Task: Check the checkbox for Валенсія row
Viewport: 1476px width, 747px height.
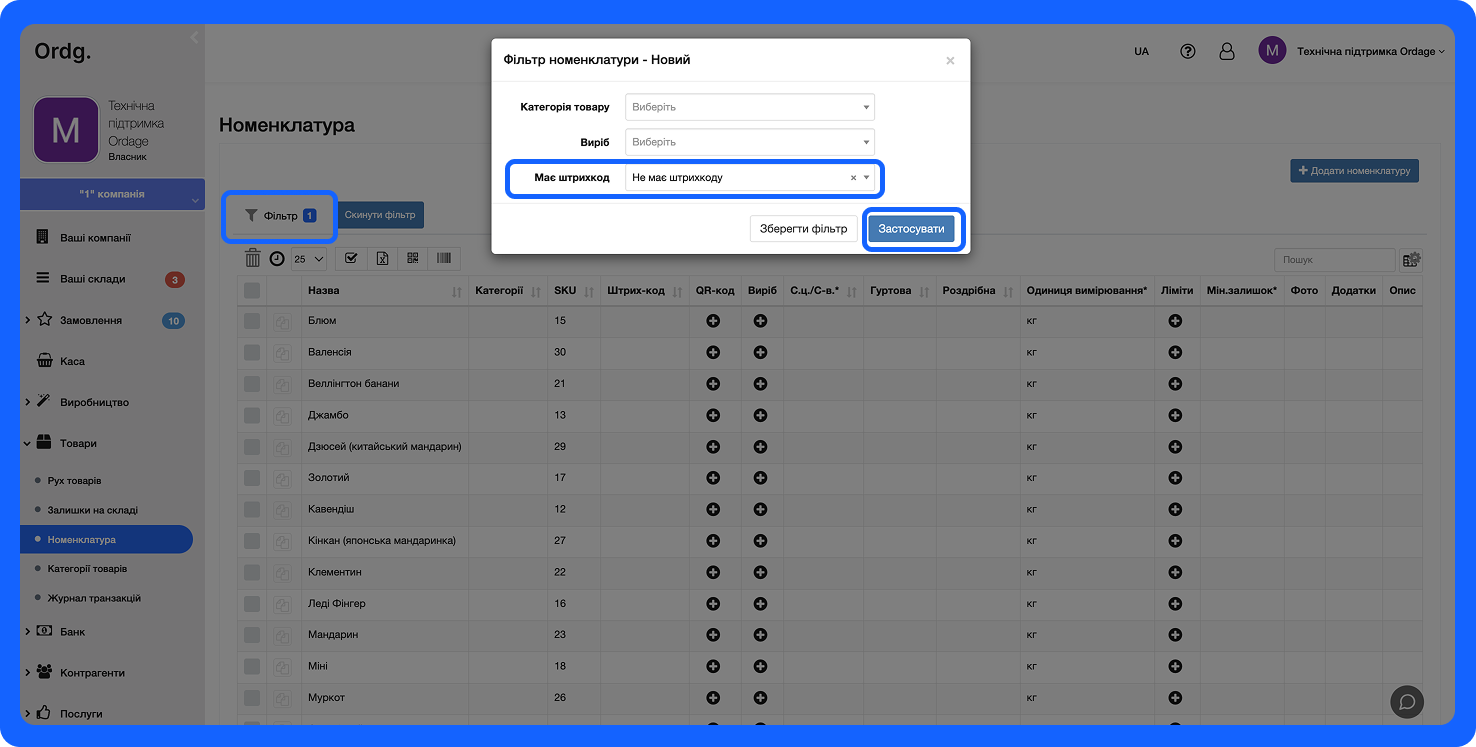Action: (x=252, y=352)
